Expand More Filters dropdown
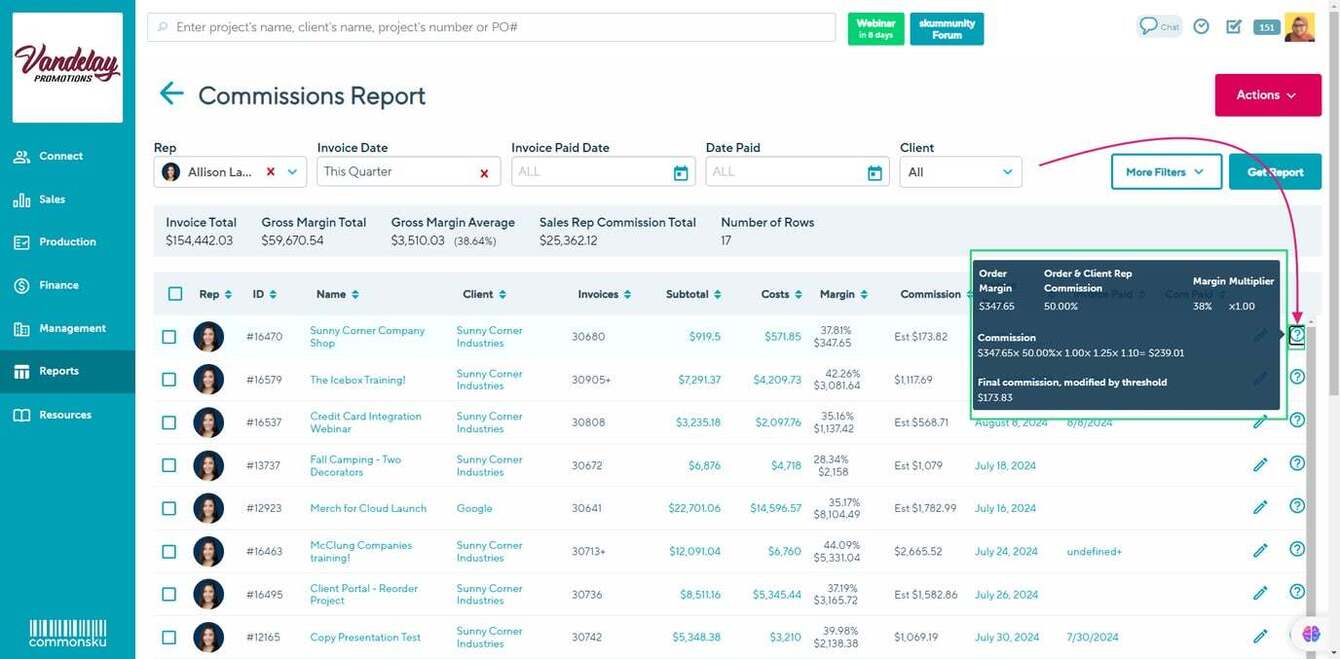The width and height of the screenshot is (1340, 659). coord(1165,172)
